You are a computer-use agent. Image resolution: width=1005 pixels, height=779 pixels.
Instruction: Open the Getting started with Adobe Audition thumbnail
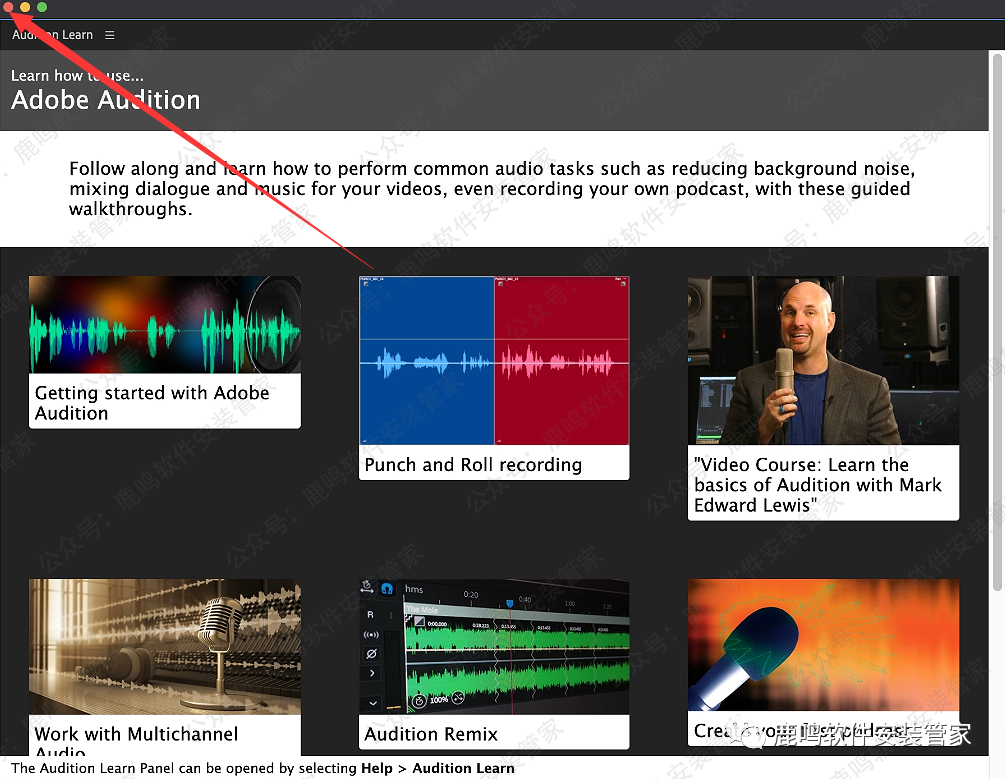click(165, 324)
